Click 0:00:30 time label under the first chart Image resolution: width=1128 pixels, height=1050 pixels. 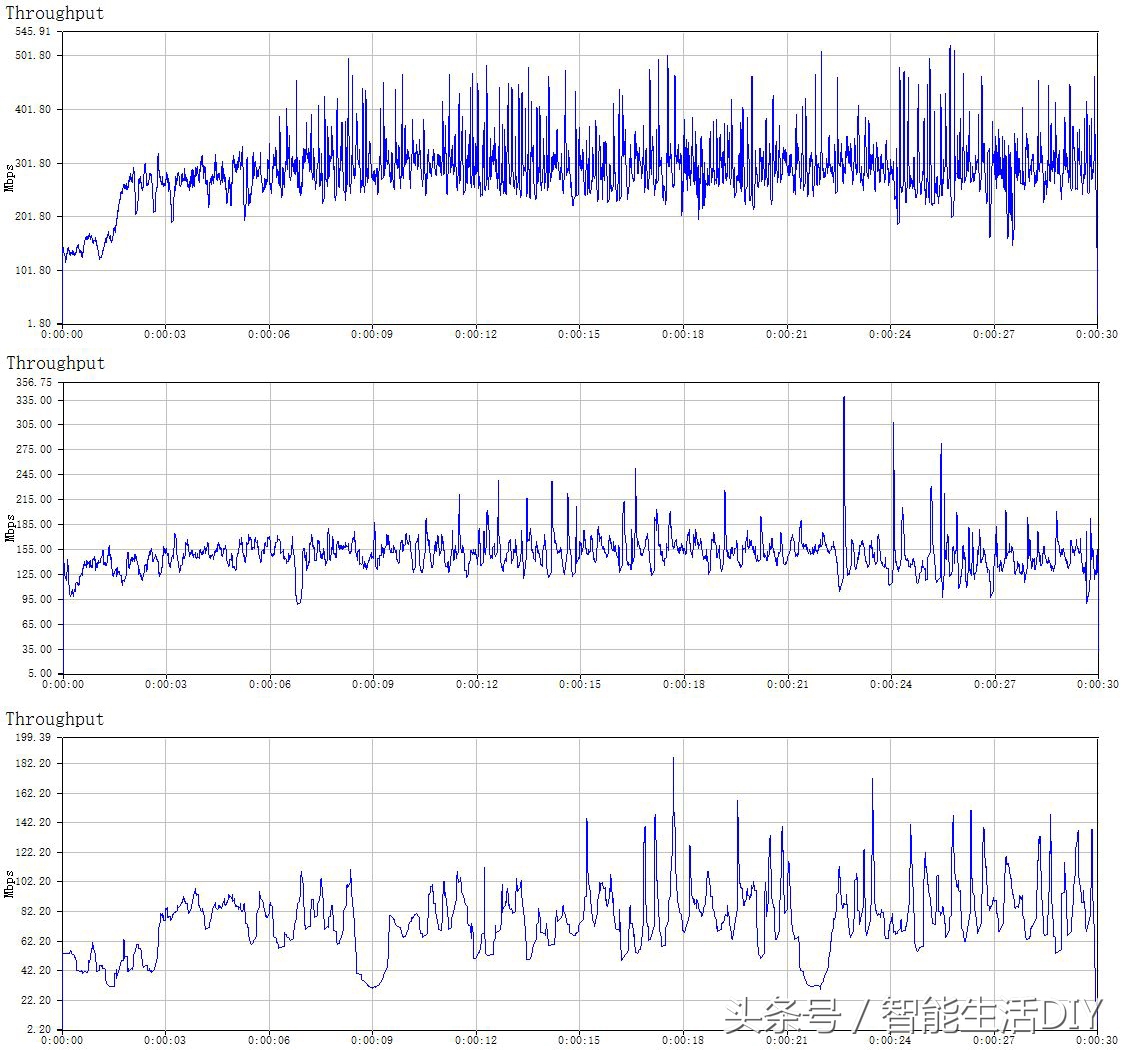point(1097,334)
